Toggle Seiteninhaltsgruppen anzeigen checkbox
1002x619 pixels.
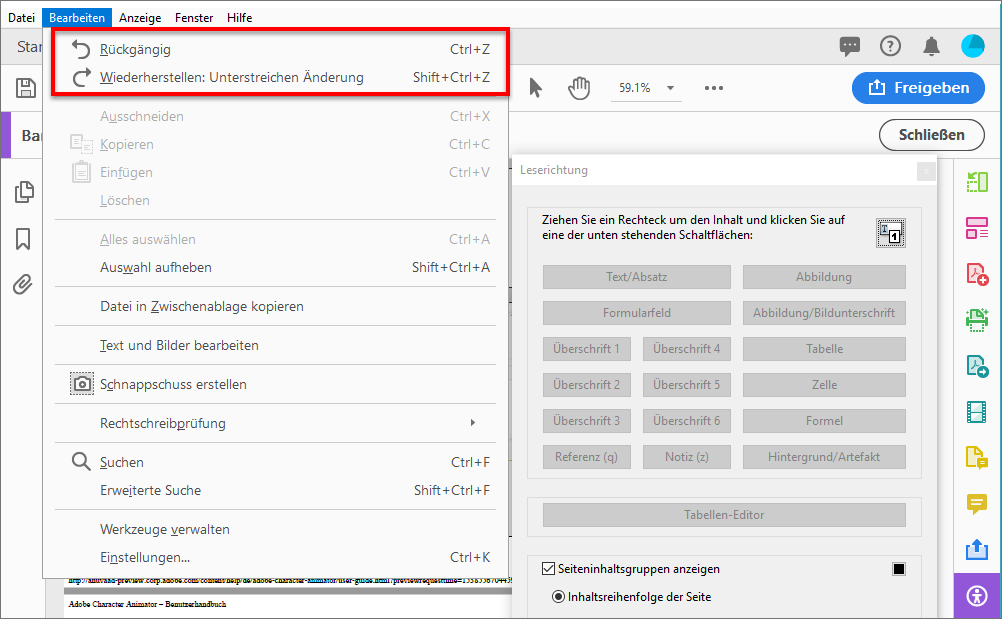tap(548, 569)
